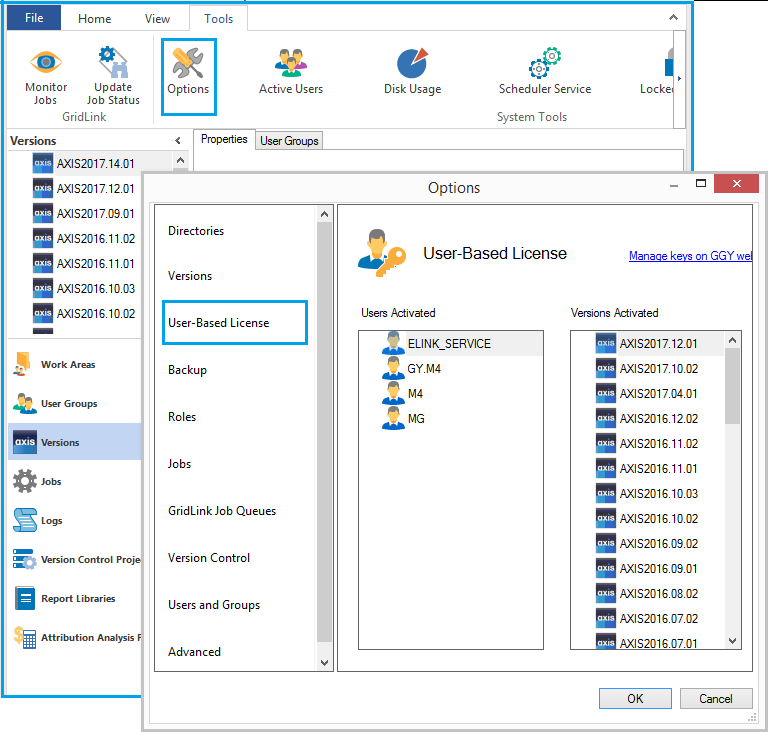The width and height of the screenshot is (768, 732).
Task: Click axis icon of activated AXIS2017.10.02
Action: (605, 368)
